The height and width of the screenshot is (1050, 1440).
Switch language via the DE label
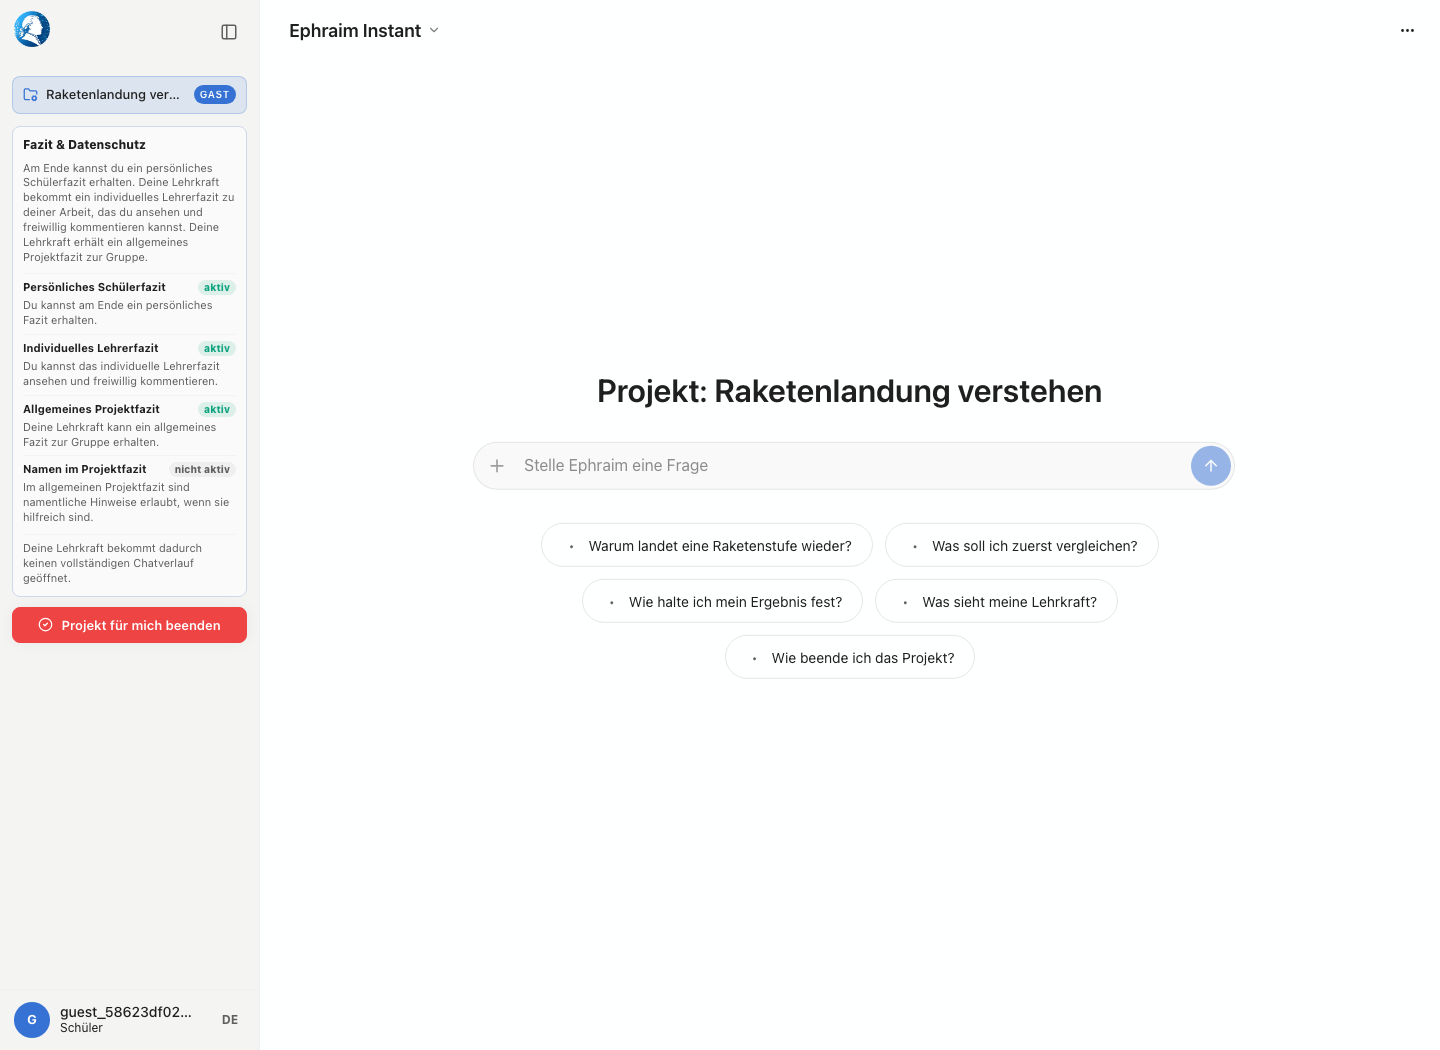click(230, 1020)
